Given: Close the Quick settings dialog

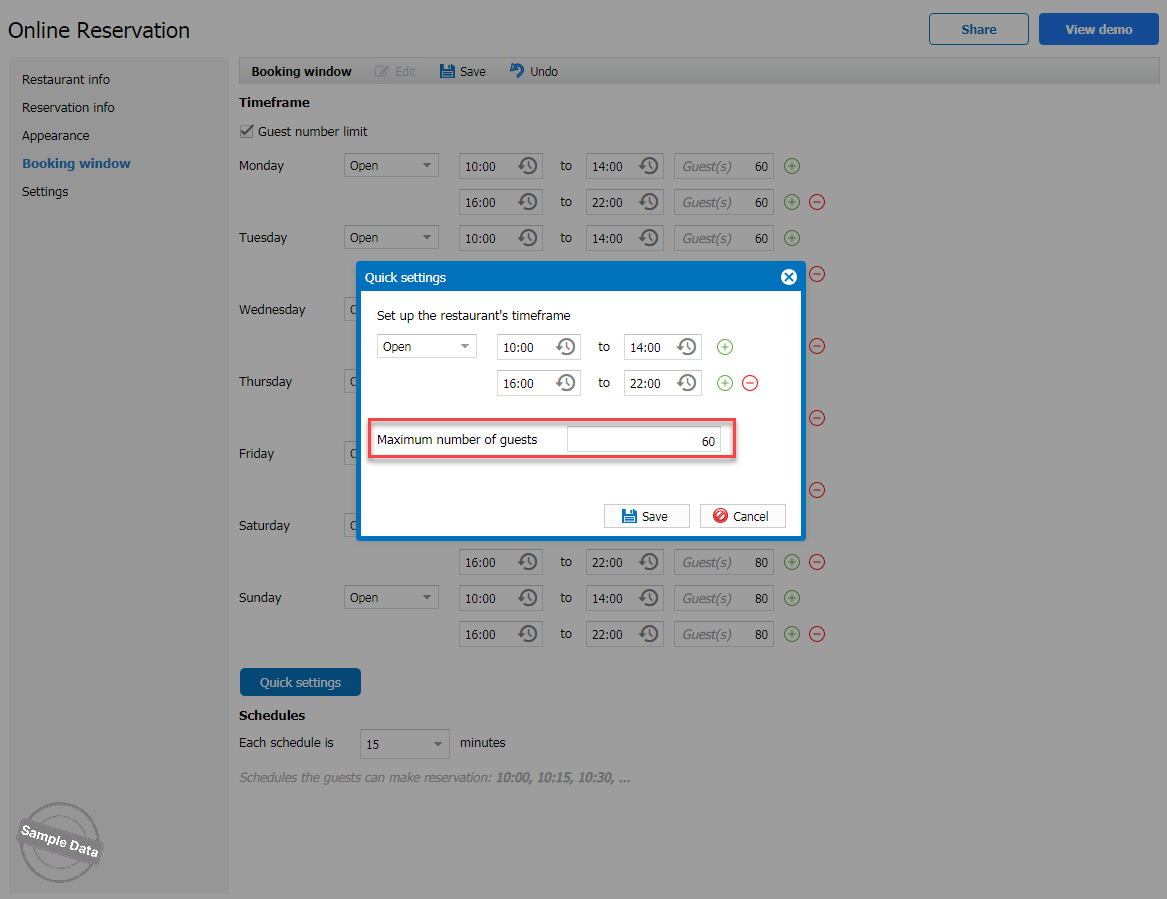Looking at the screenshot, I should (788, 277).
